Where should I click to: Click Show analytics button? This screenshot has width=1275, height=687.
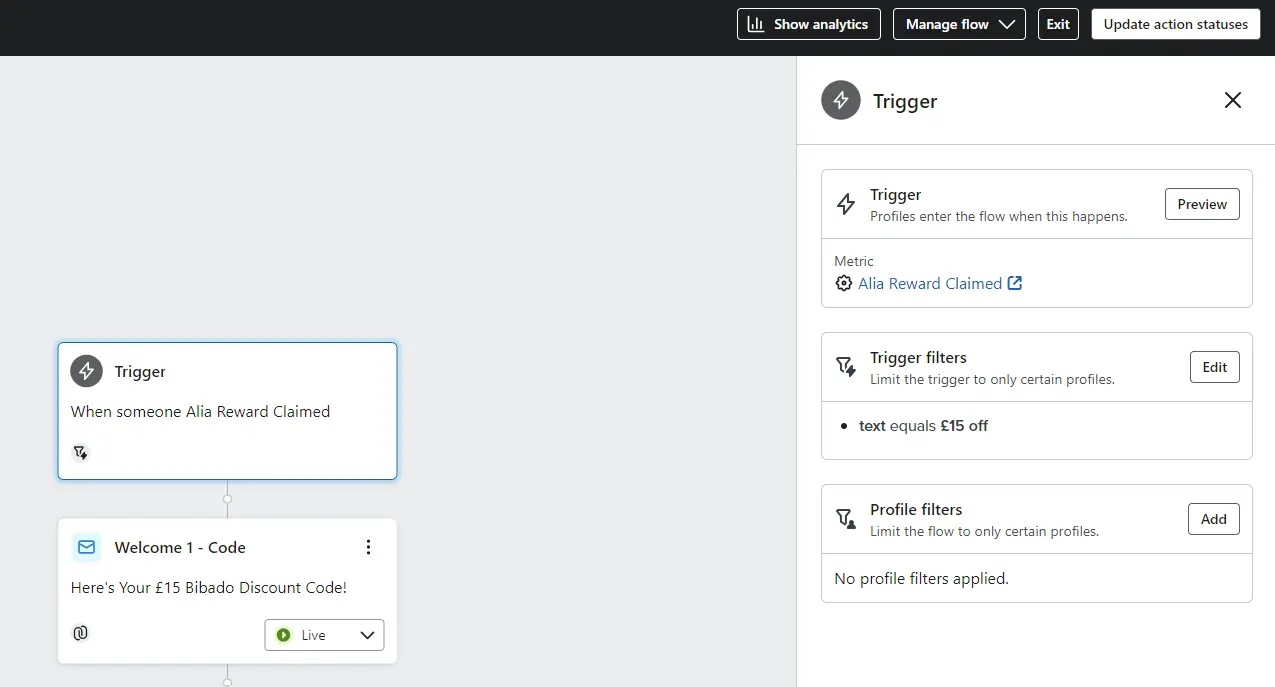(809, 24)
